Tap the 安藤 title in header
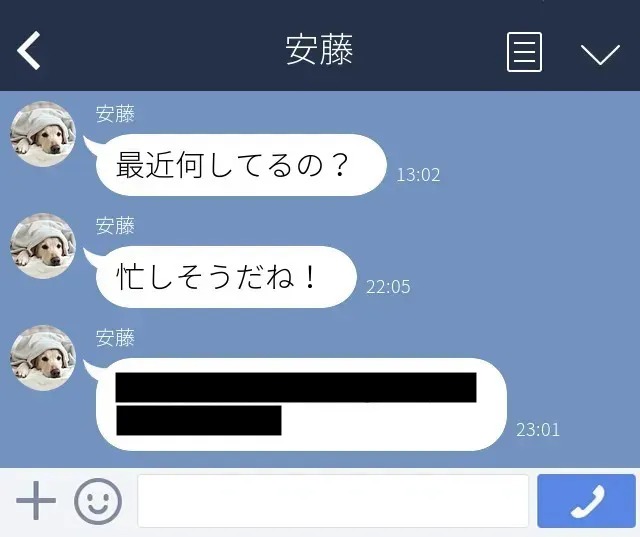The height and width of the screenshot is (537, 640). click(319, 50)
